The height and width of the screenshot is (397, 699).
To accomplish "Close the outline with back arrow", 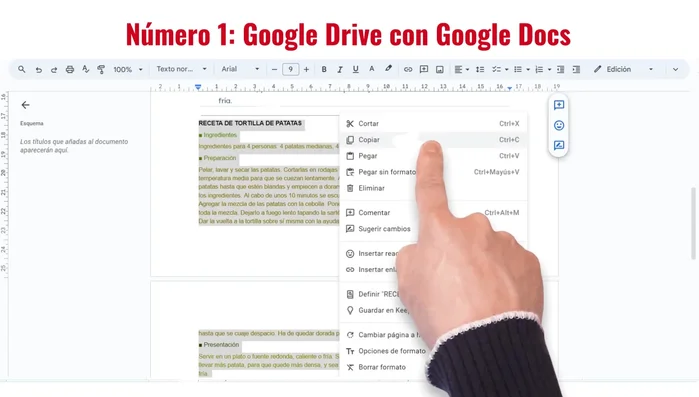I will tap(25, 105).
